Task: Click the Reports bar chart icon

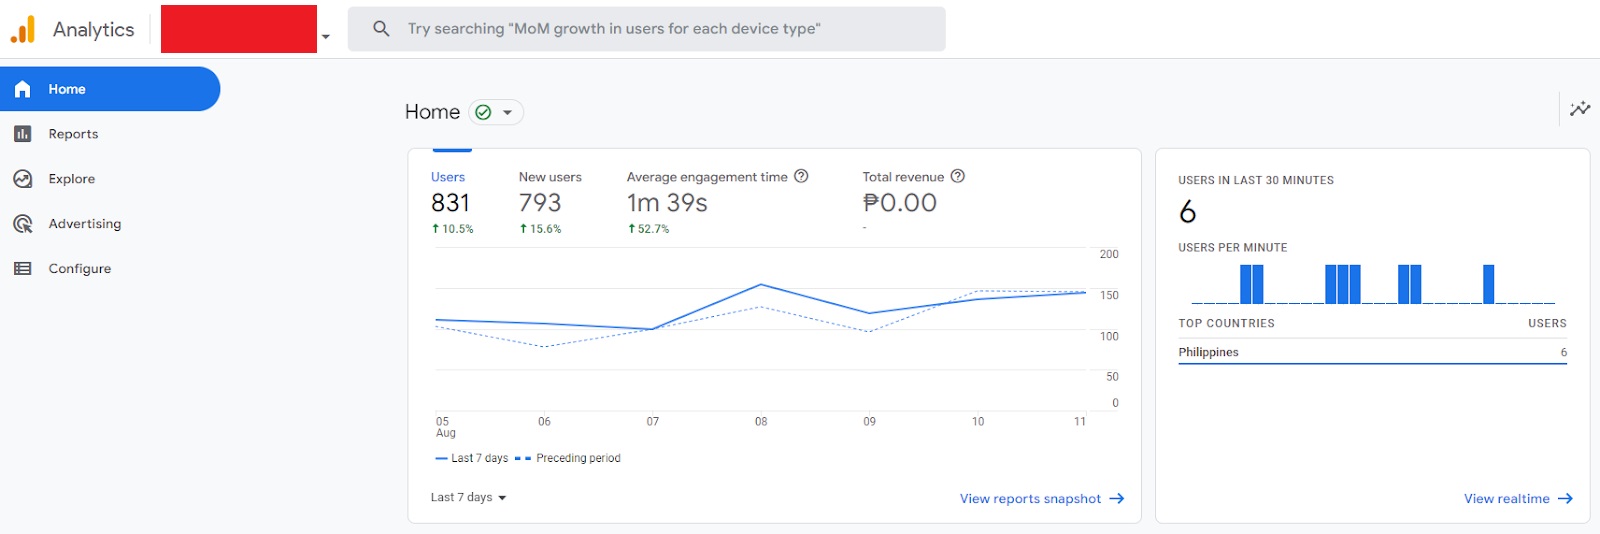Action: [x=23, y=134]
